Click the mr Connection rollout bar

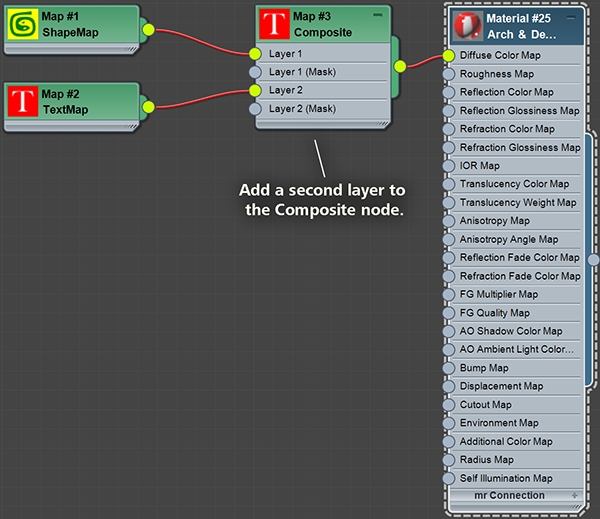(x=515, y=495)
